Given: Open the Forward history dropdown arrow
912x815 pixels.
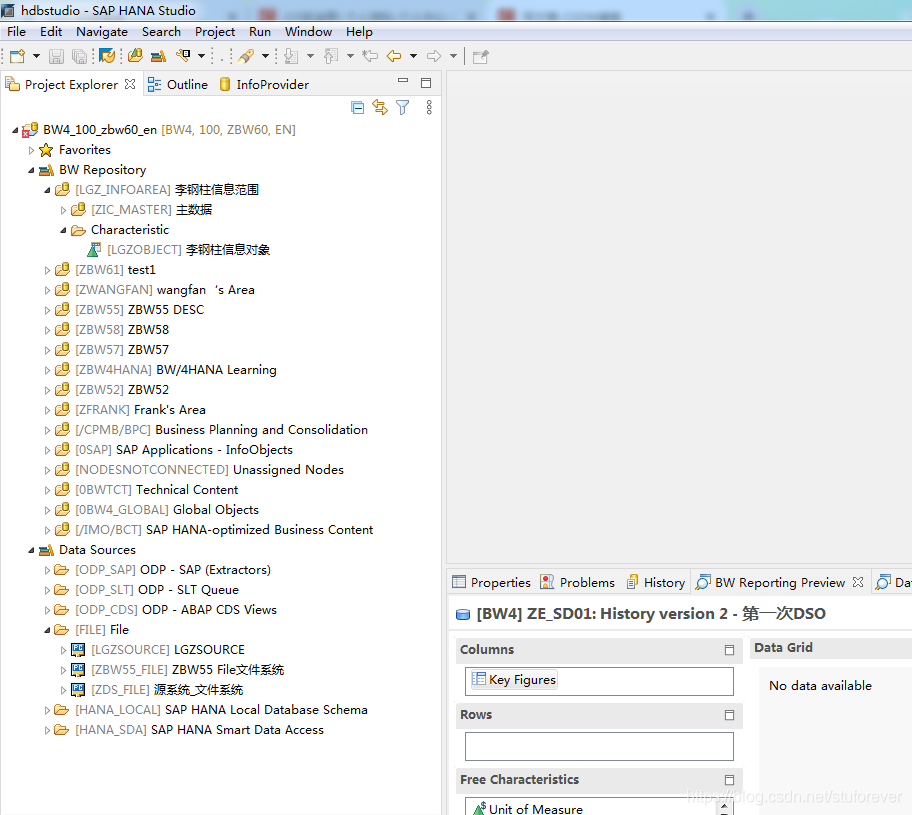Looking at the screenshot, I should (x=453, y=56).
